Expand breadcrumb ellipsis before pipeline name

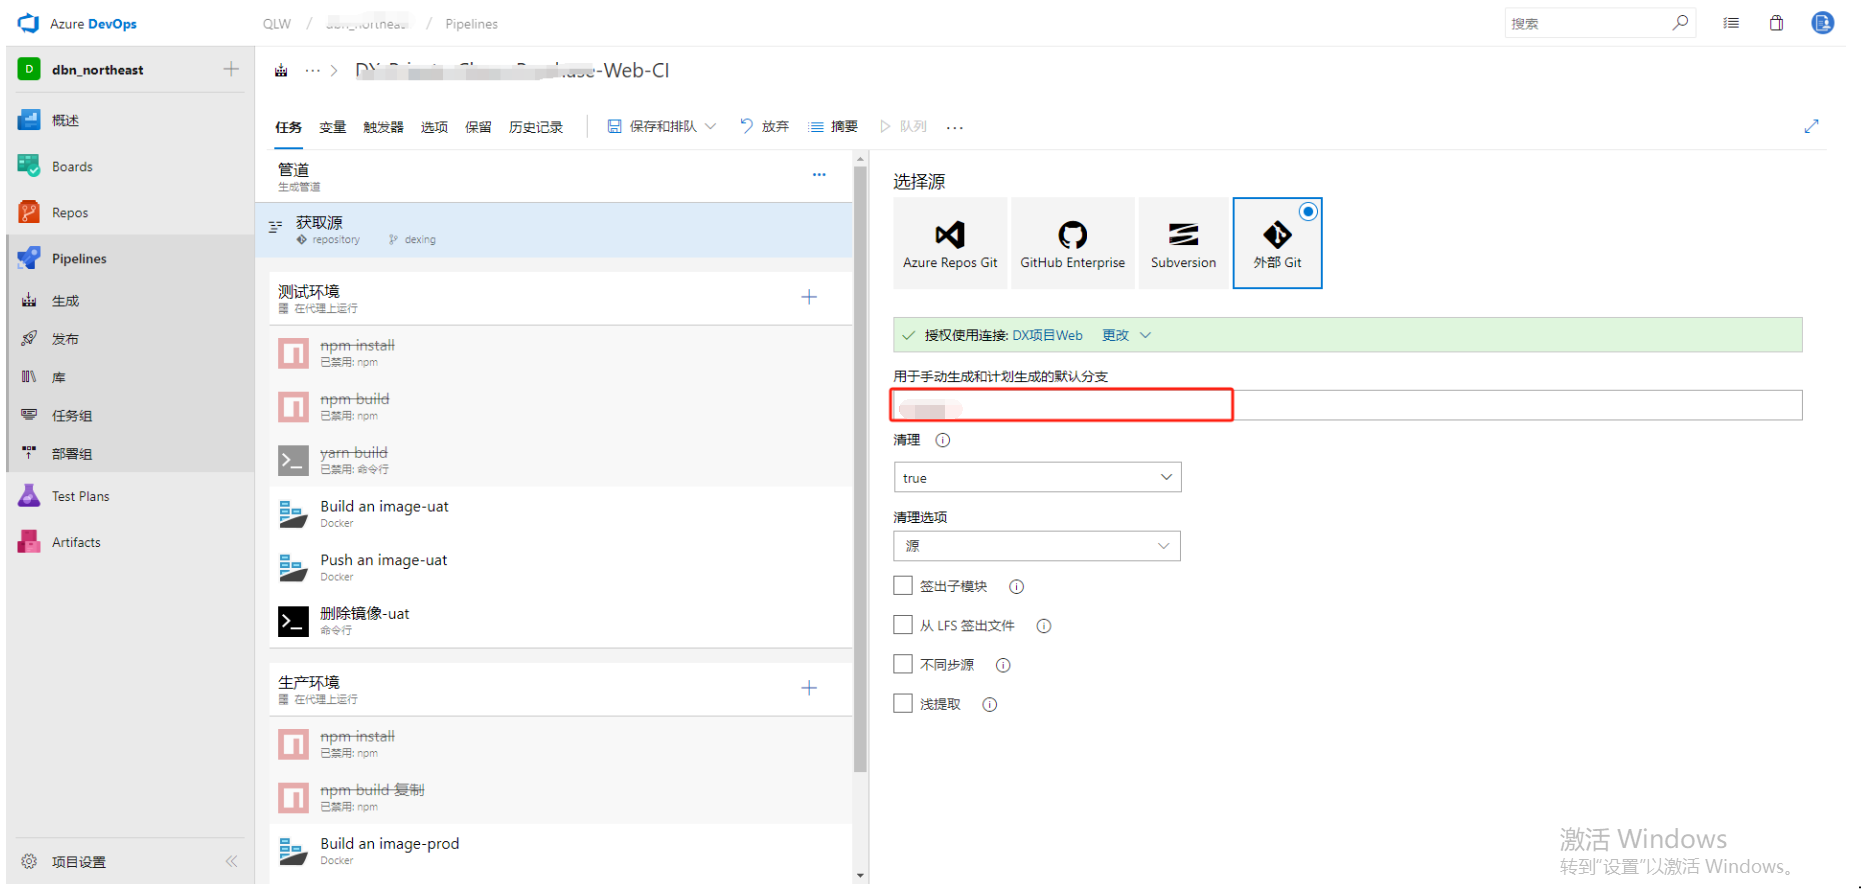312,70
